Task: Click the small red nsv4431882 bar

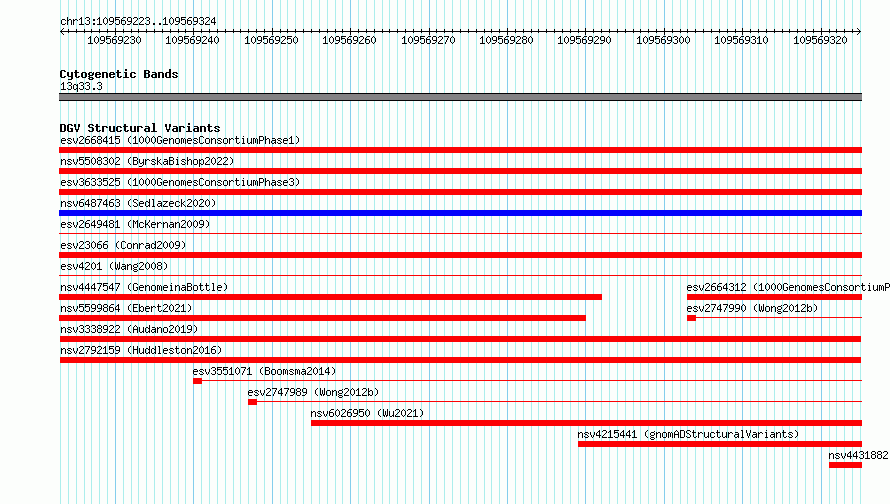Action: coord(845,465)
